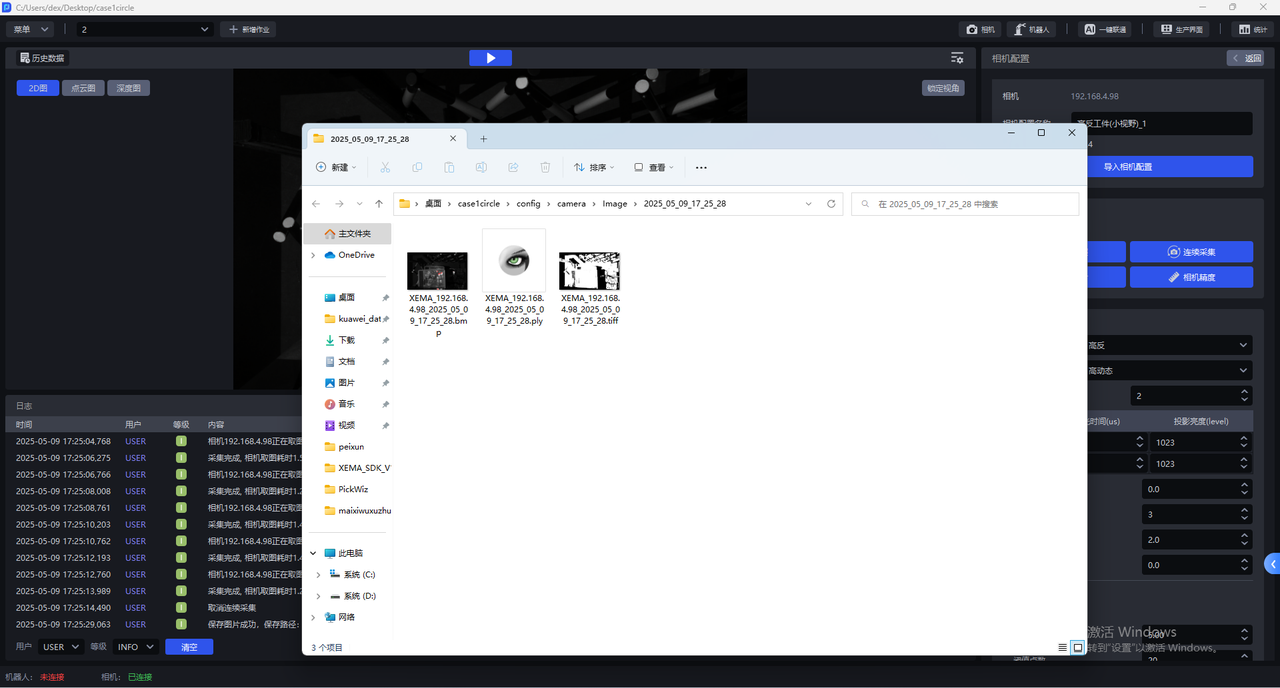
Task: Open the 相机 camera toolbar button
Action: [x=981, y=30]
